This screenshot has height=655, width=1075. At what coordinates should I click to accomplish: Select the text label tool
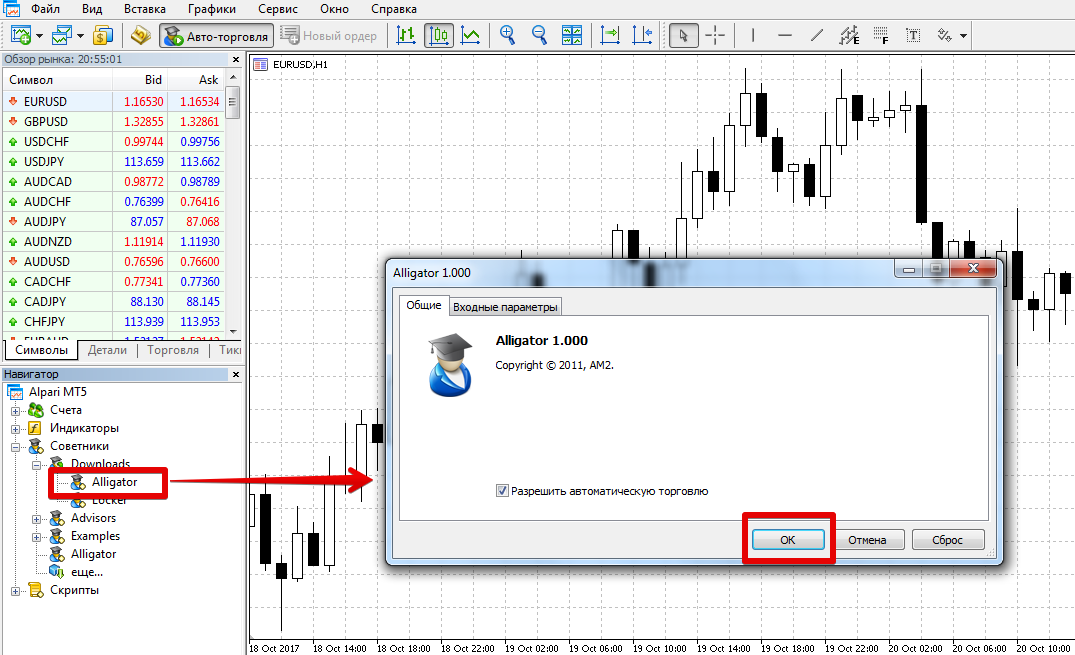click(x=913, y=36)
